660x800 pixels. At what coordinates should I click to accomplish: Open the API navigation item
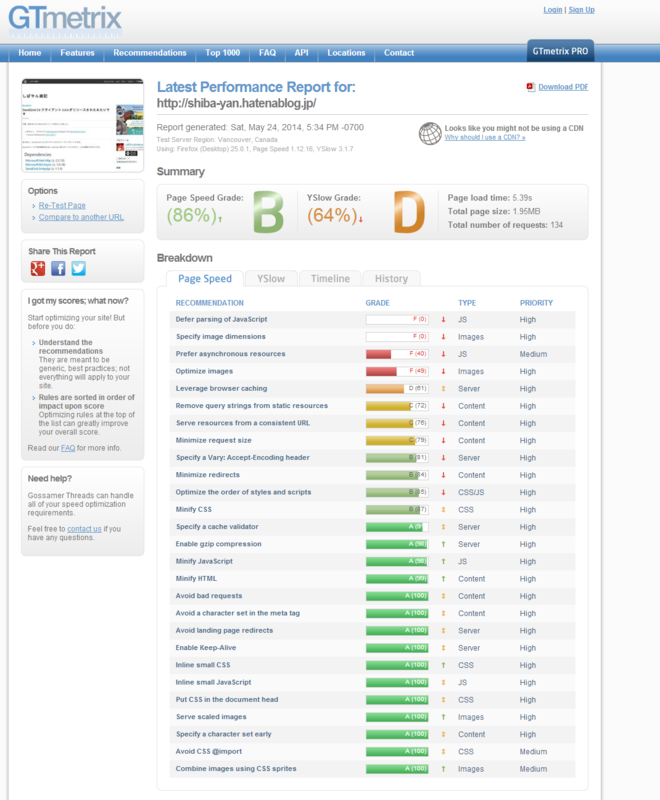tap(301, 53)
